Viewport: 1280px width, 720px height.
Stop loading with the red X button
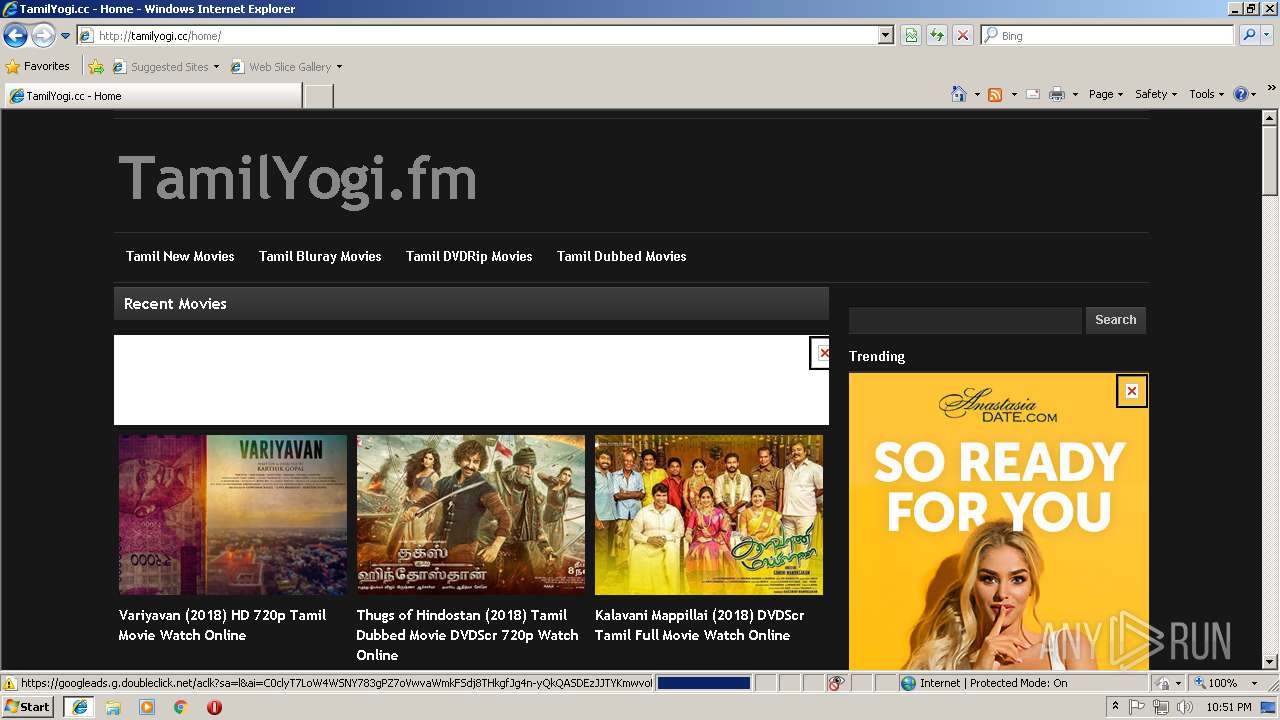click(963, 36)
